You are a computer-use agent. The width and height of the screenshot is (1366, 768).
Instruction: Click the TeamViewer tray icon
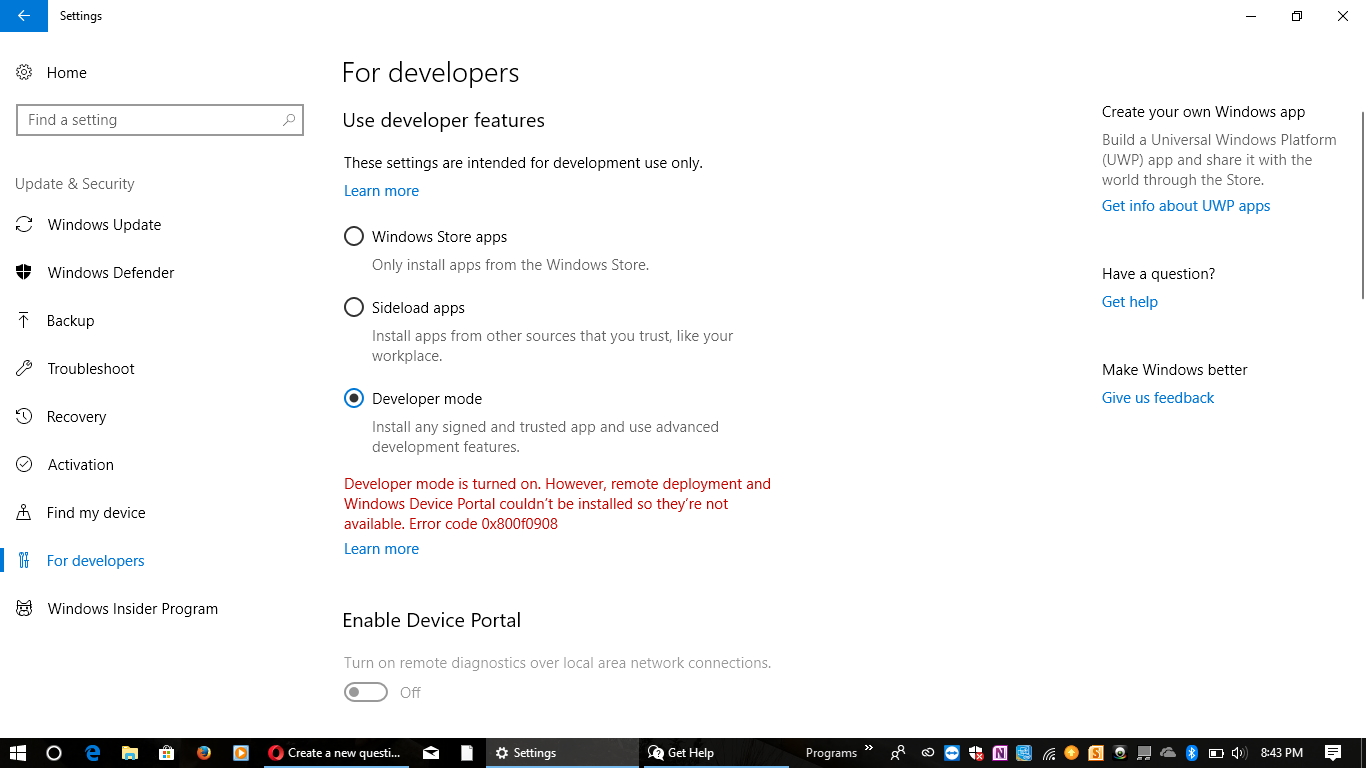pyautogui.click(x=952, y=753)
